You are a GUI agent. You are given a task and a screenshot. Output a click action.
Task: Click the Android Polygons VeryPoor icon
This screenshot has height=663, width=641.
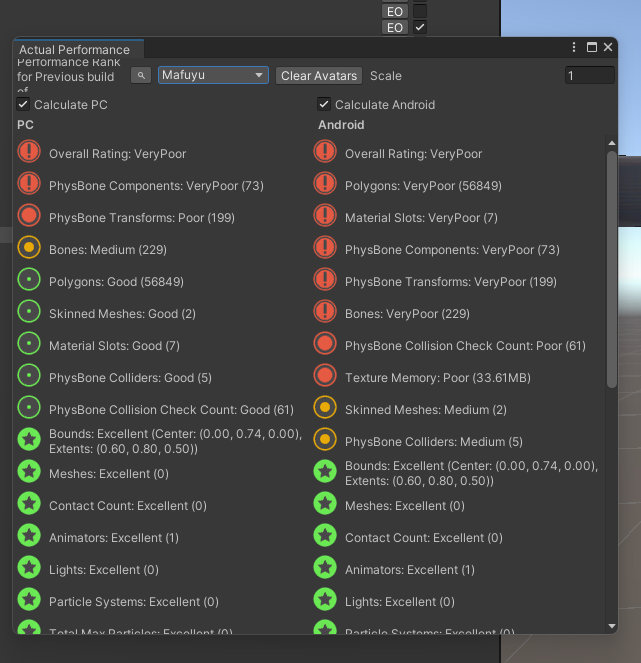tap(325, 184)
